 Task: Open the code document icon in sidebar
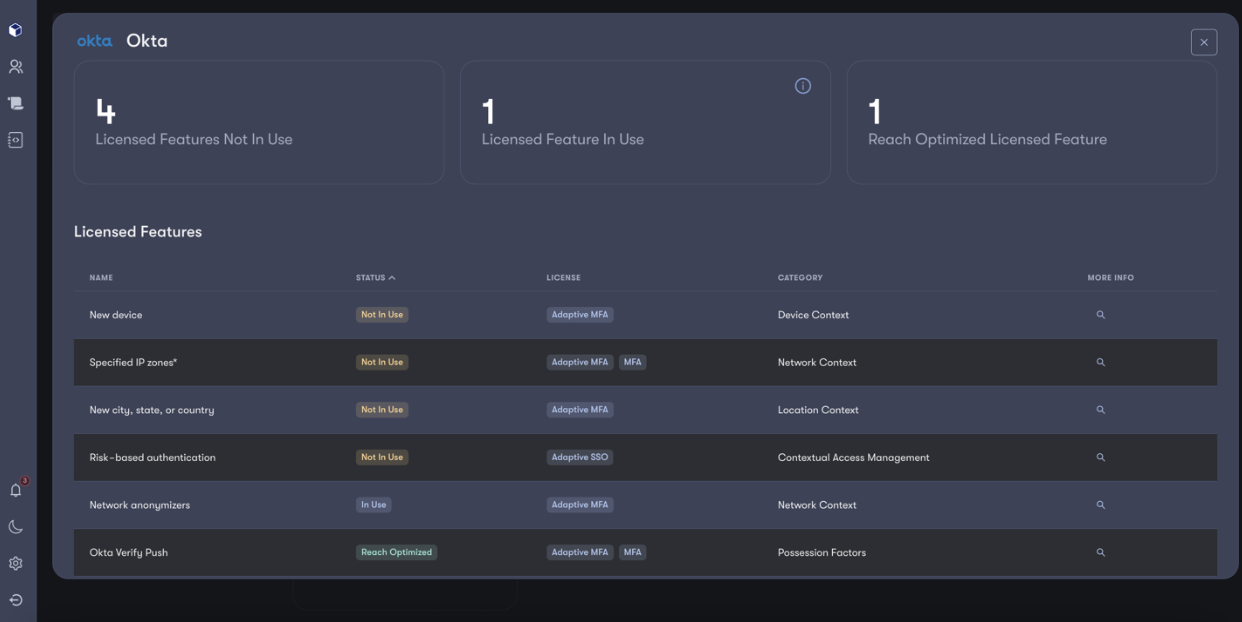tap(15, 140)
